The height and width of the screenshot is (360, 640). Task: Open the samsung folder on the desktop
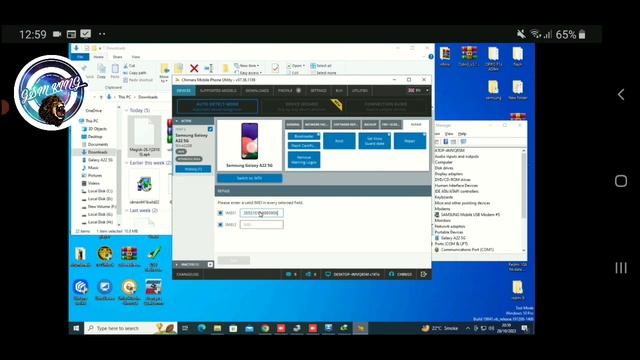493,89
